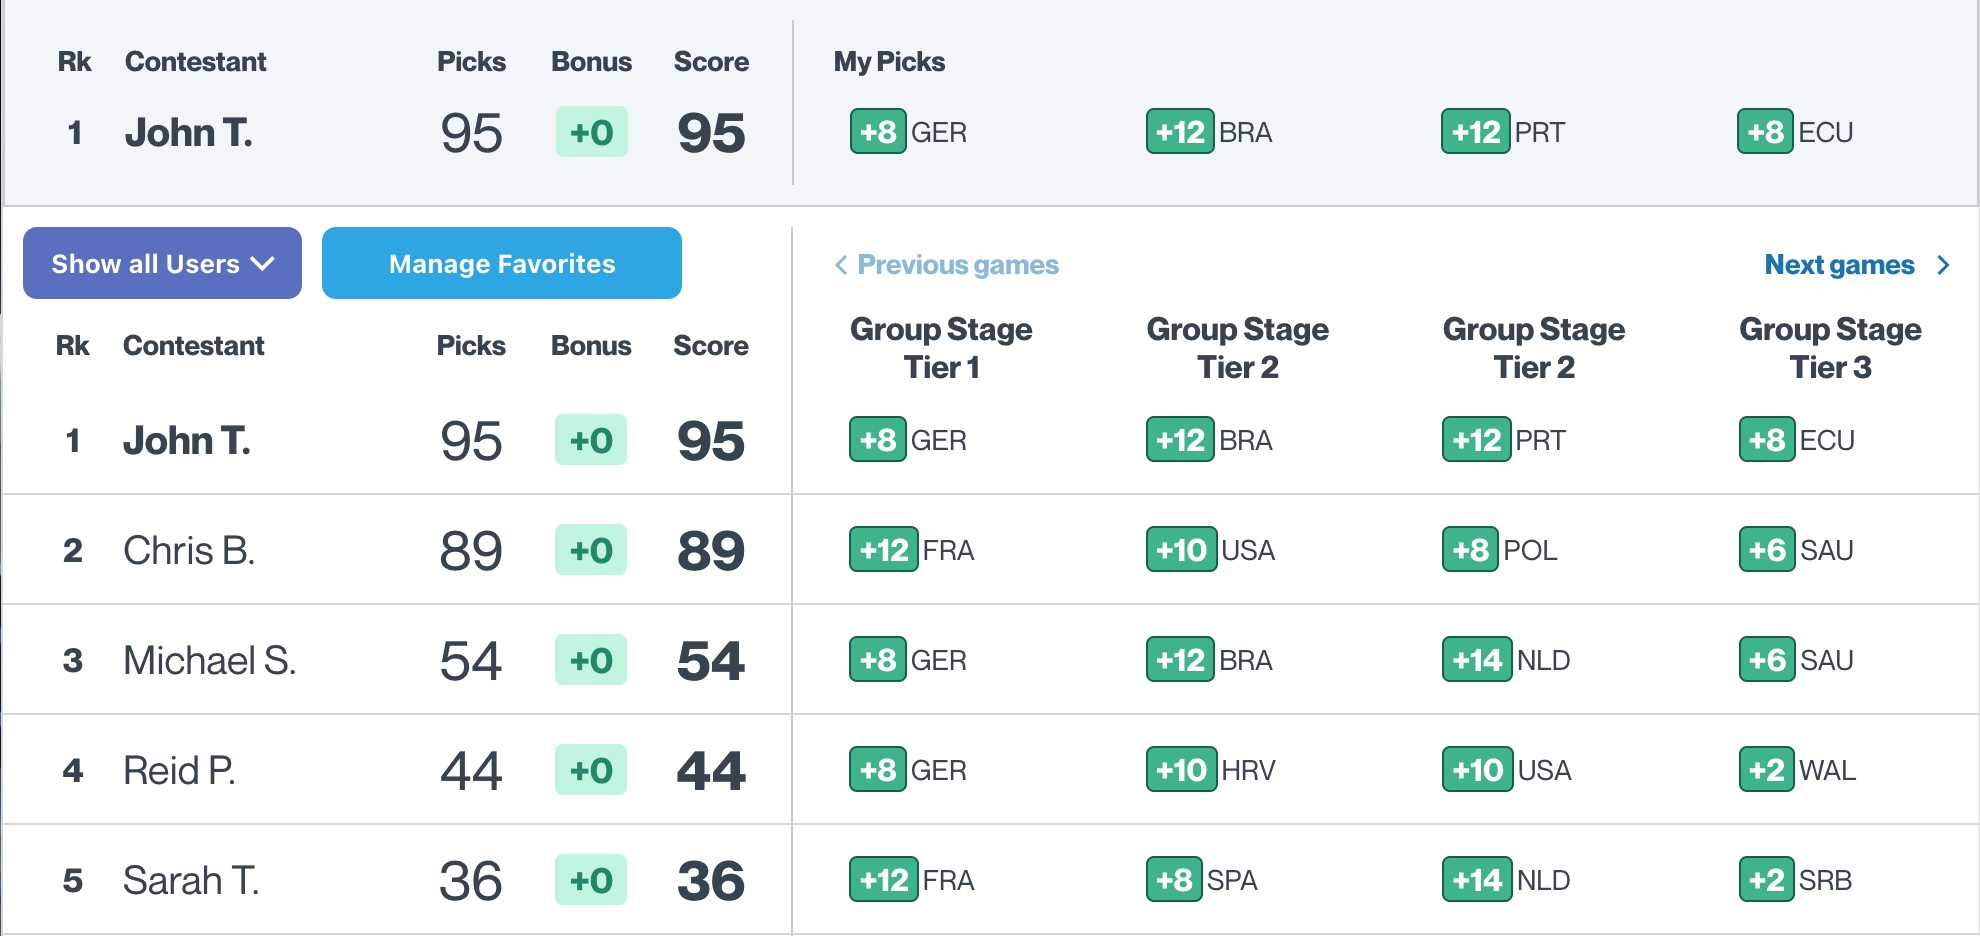
Task: Open the Show all Users dropdown
Action: 162,263
